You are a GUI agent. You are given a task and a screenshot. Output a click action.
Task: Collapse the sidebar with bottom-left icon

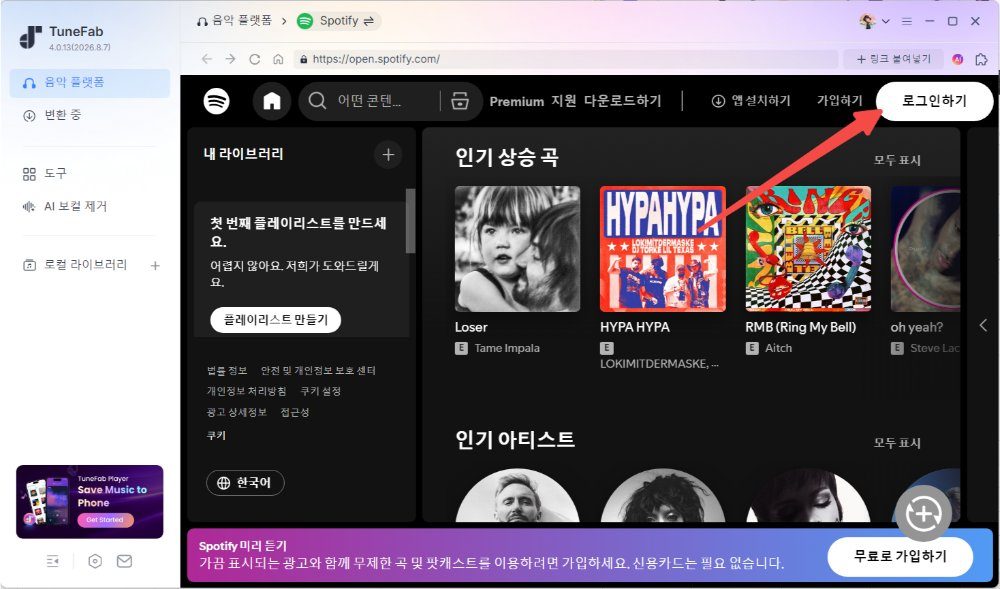[x=53, y=561]
